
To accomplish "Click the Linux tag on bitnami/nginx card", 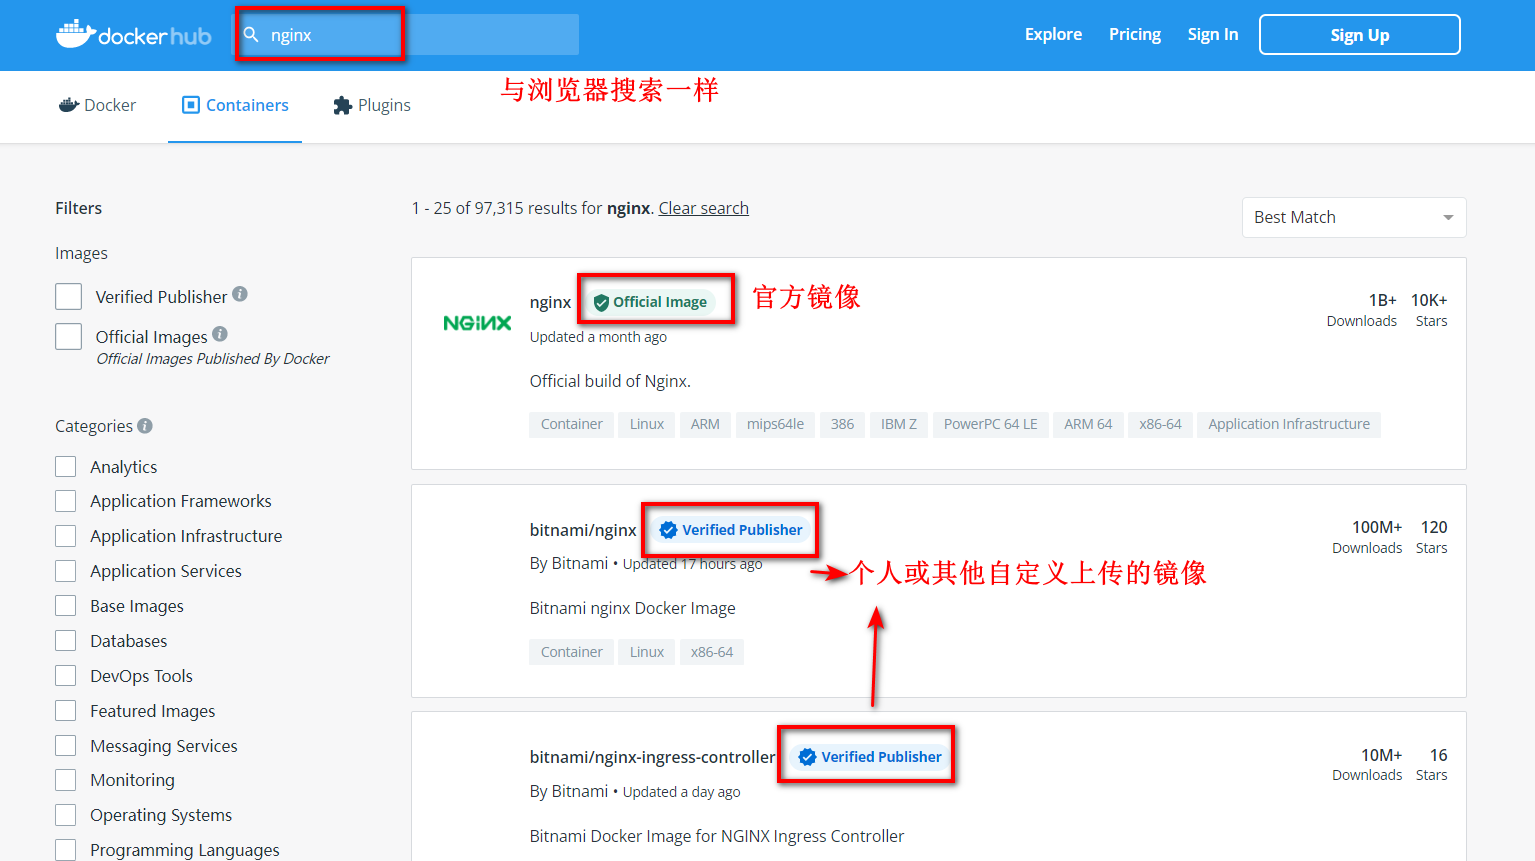I will click(x=647, y=652).
